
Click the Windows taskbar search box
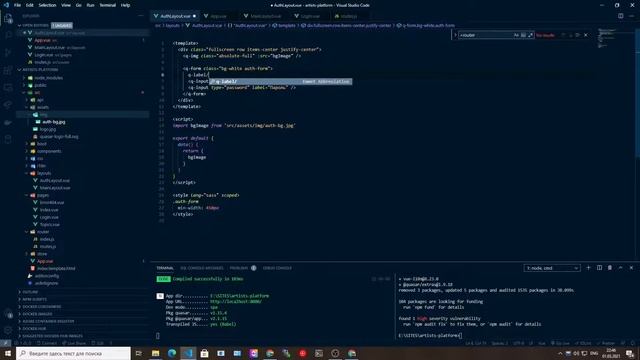tap(73, 353)
